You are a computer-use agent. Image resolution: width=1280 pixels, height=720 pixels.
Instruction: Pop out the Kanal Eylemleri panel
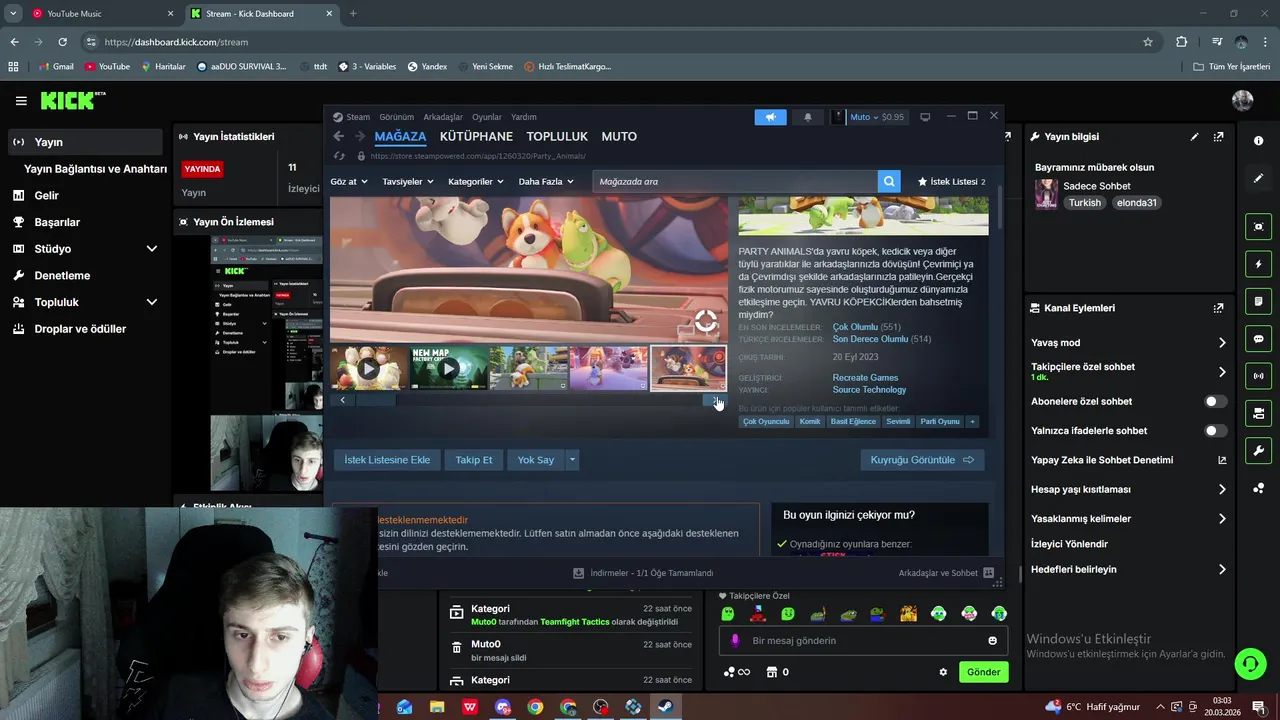[1218, 308]
